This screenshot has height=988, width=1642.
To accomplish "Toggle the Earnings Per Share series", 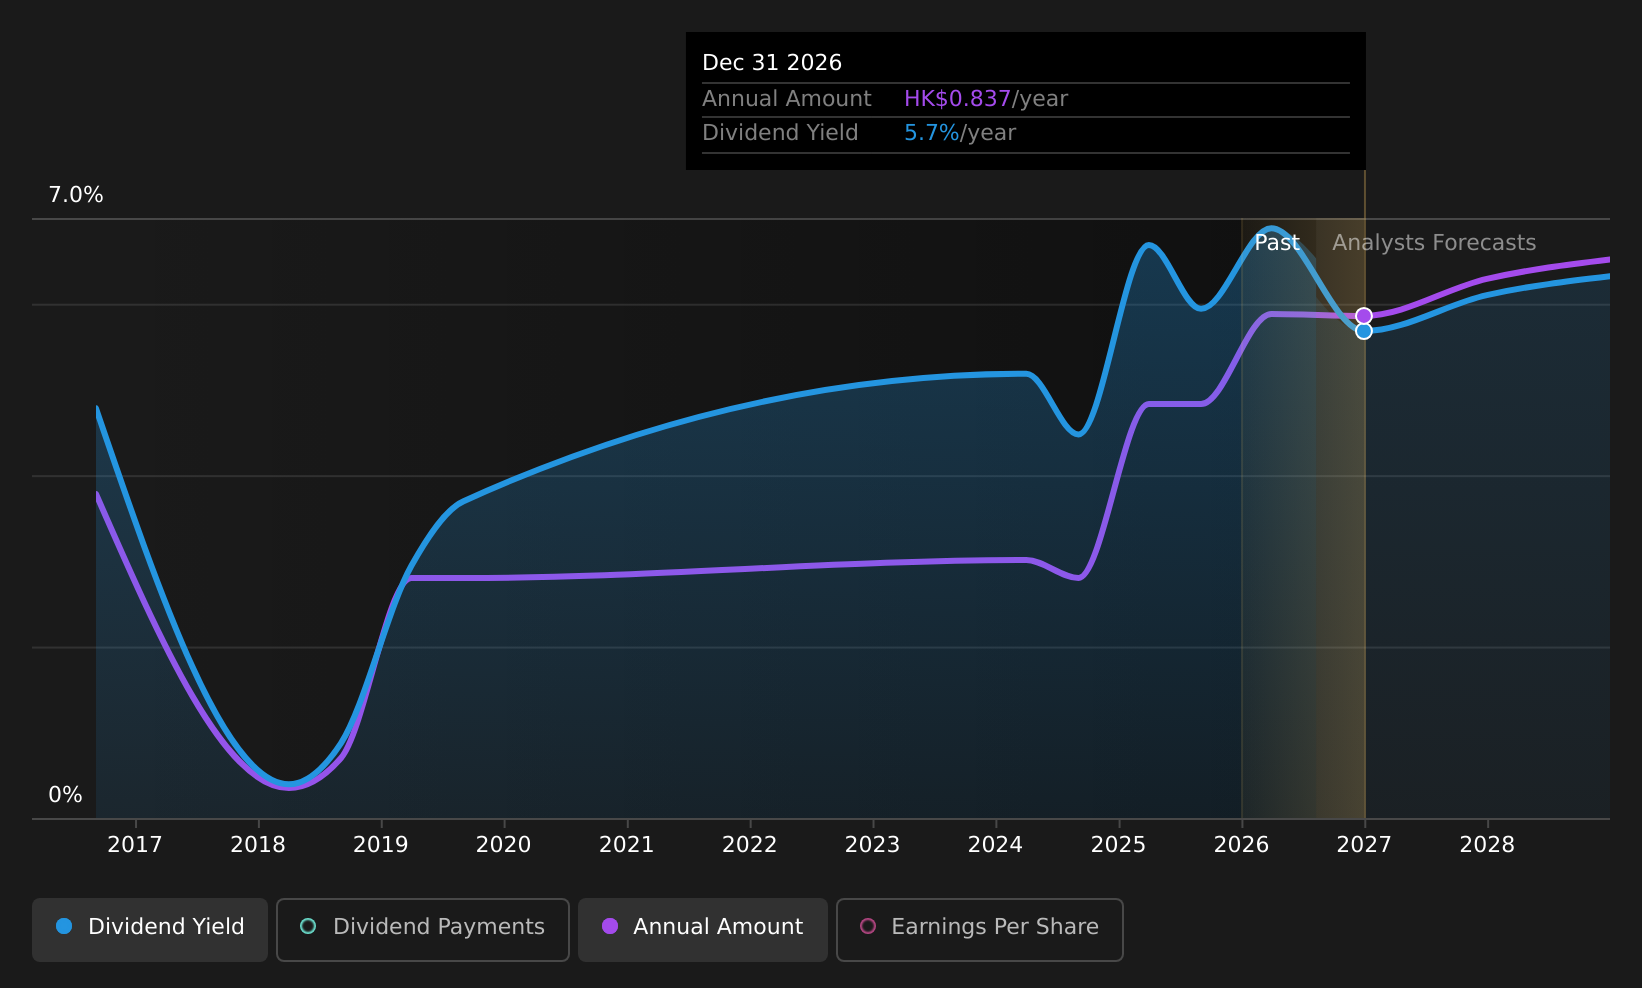I will pyautogui.click(x=979, y=929).
